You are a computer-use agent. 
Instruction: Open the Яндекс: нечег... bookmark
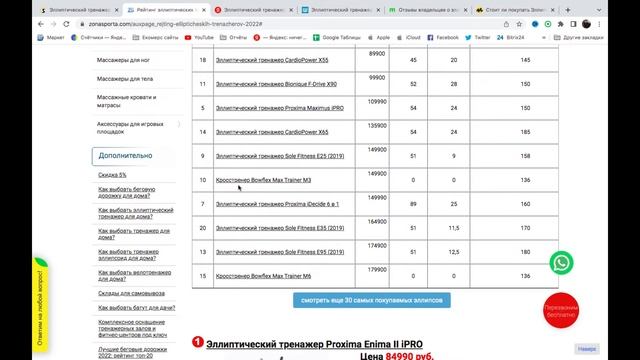(280, 38)
